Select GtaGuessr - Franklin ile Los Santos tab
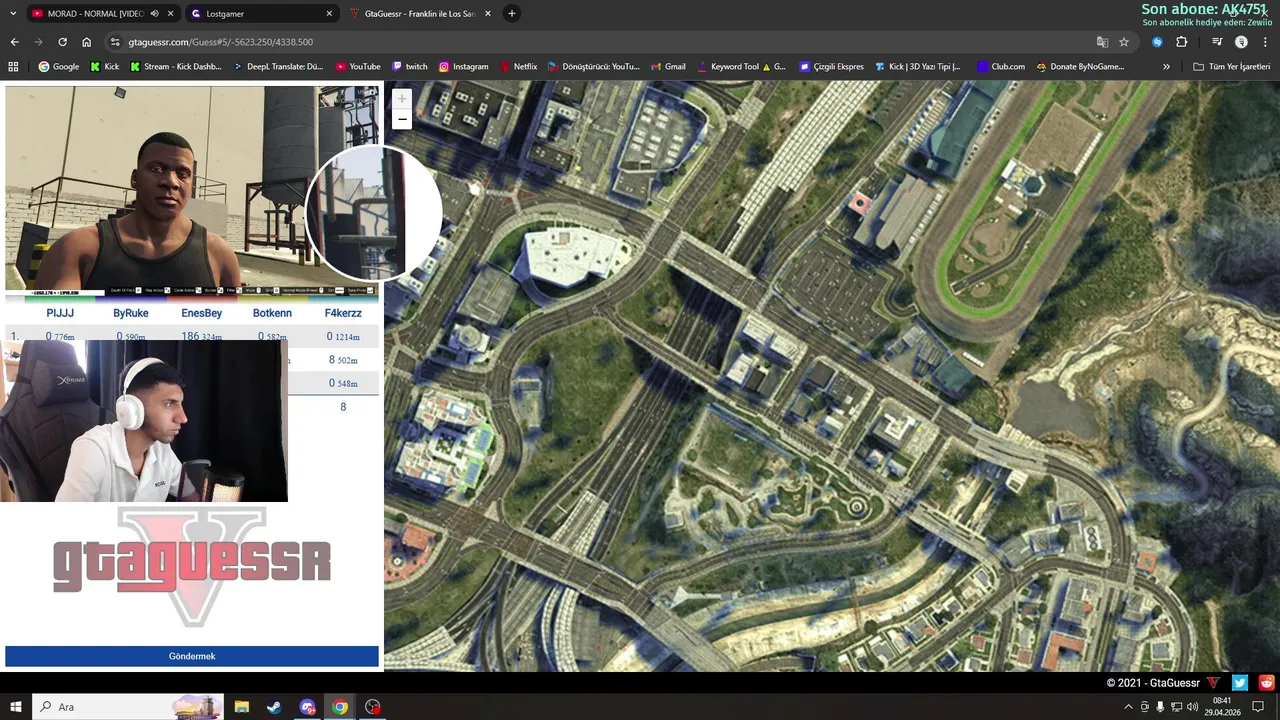1280x720 pixels. pos(419,14)
